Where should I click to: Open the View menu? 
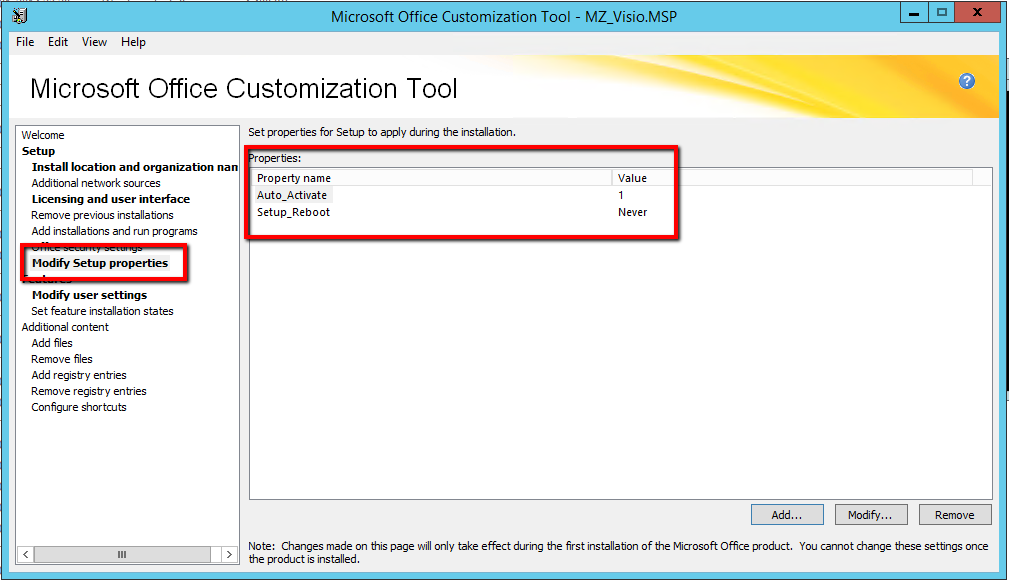click(x=94, y=42)
